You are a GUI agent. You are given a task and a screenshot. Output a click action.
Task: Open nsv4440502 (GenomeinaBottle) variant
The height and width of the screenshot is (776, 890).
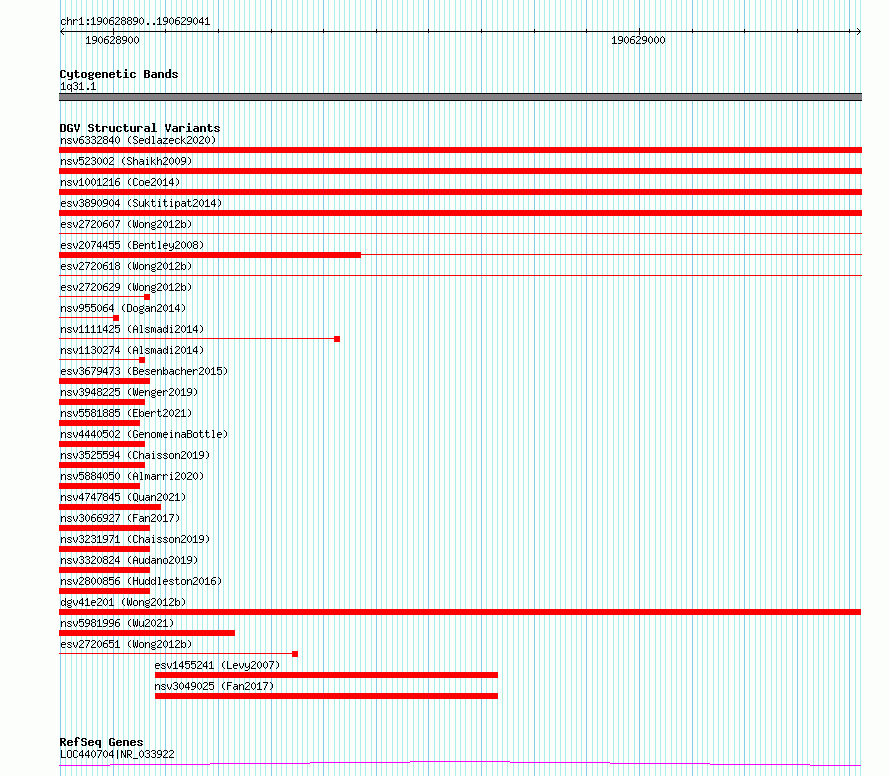[x=144, y=434]
